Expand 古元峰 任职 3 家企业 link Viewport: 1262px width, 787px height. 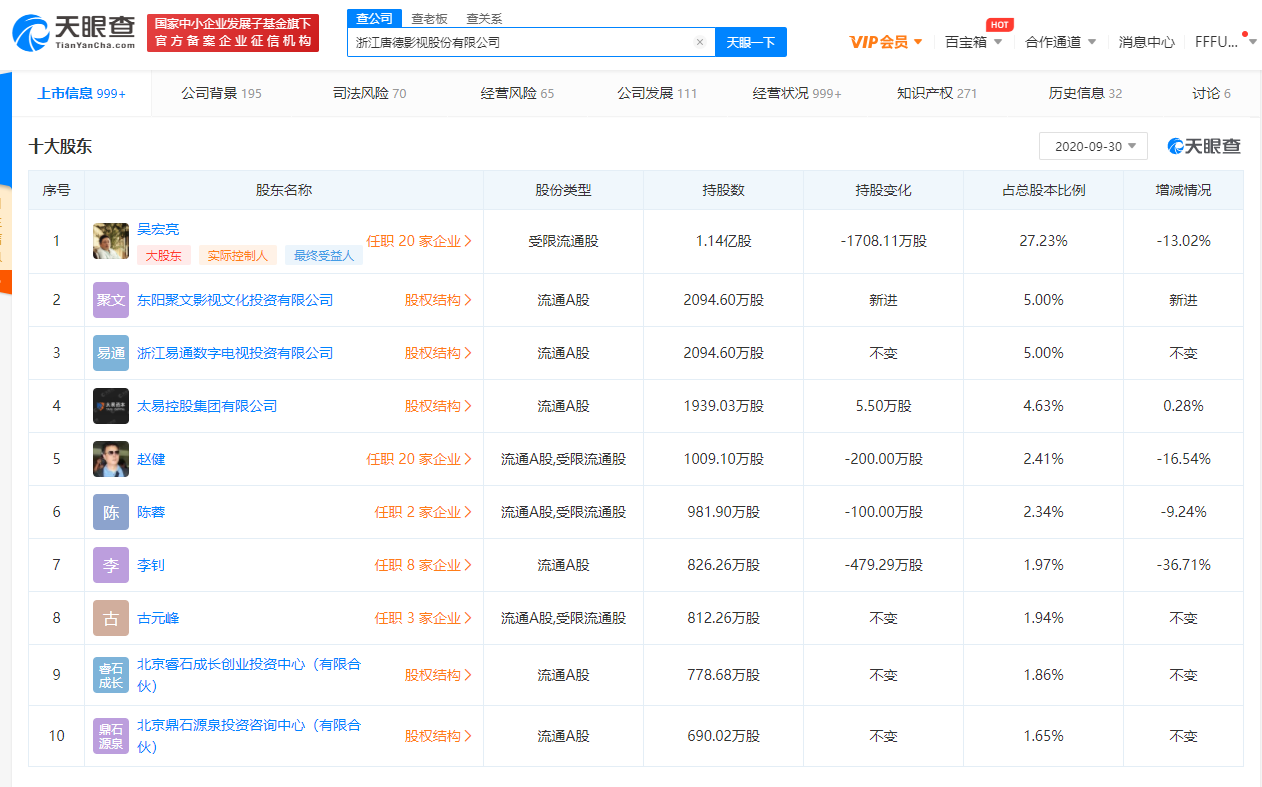tap(423, 618)
